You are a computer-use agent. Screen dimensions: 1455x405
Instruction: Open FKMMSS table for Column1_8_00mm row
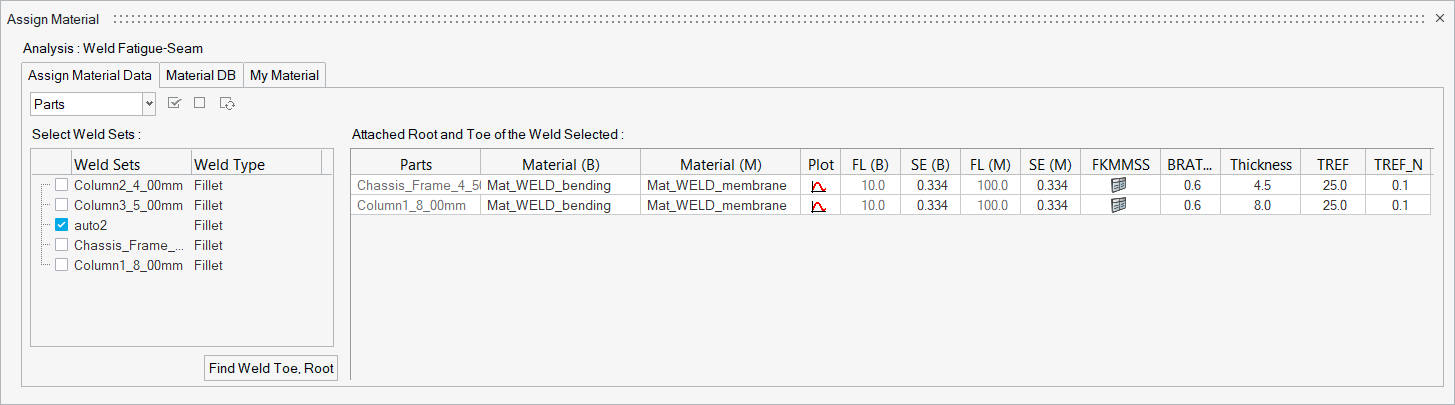1119,205
